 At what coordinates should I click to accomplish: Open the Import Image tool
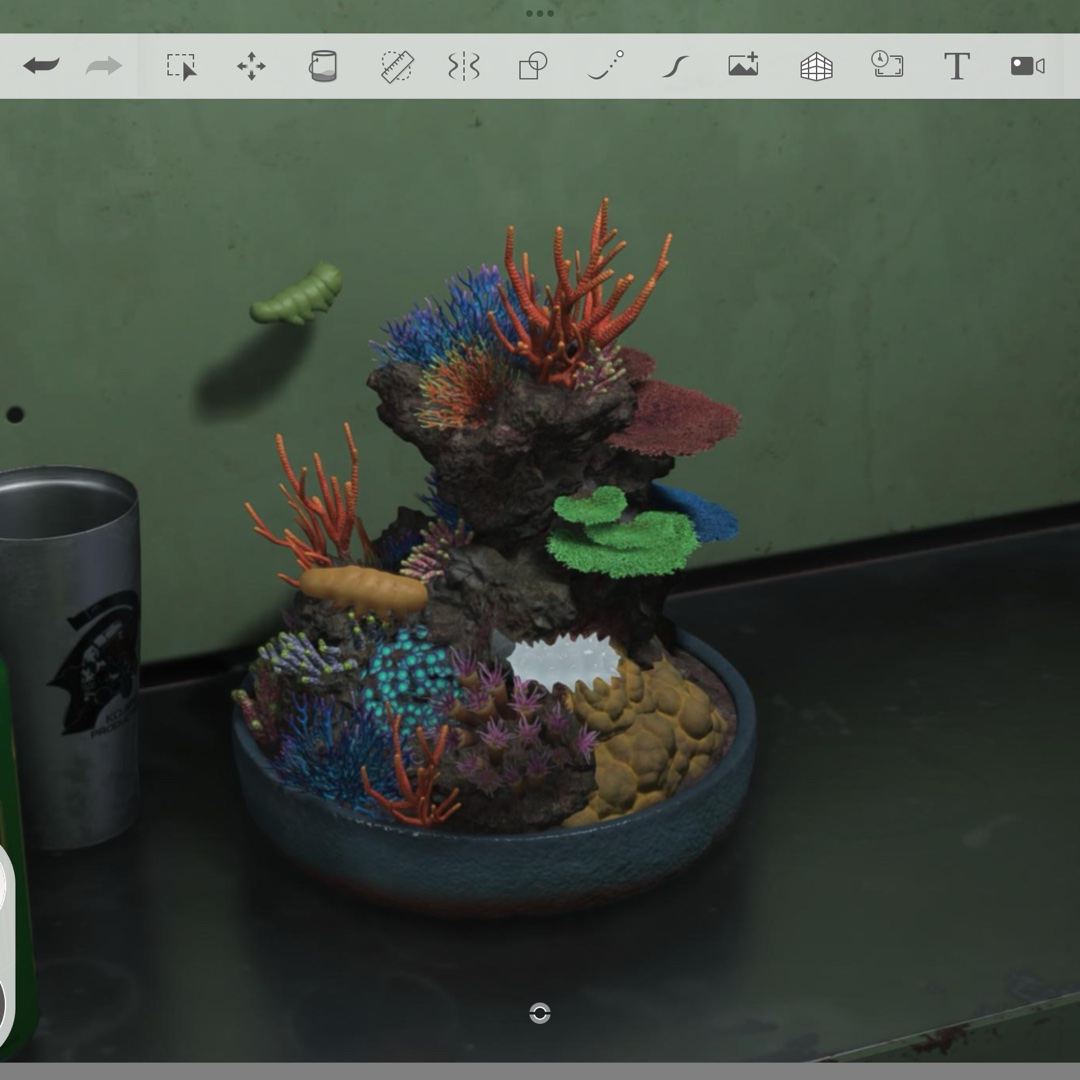(x=744, y=65)
